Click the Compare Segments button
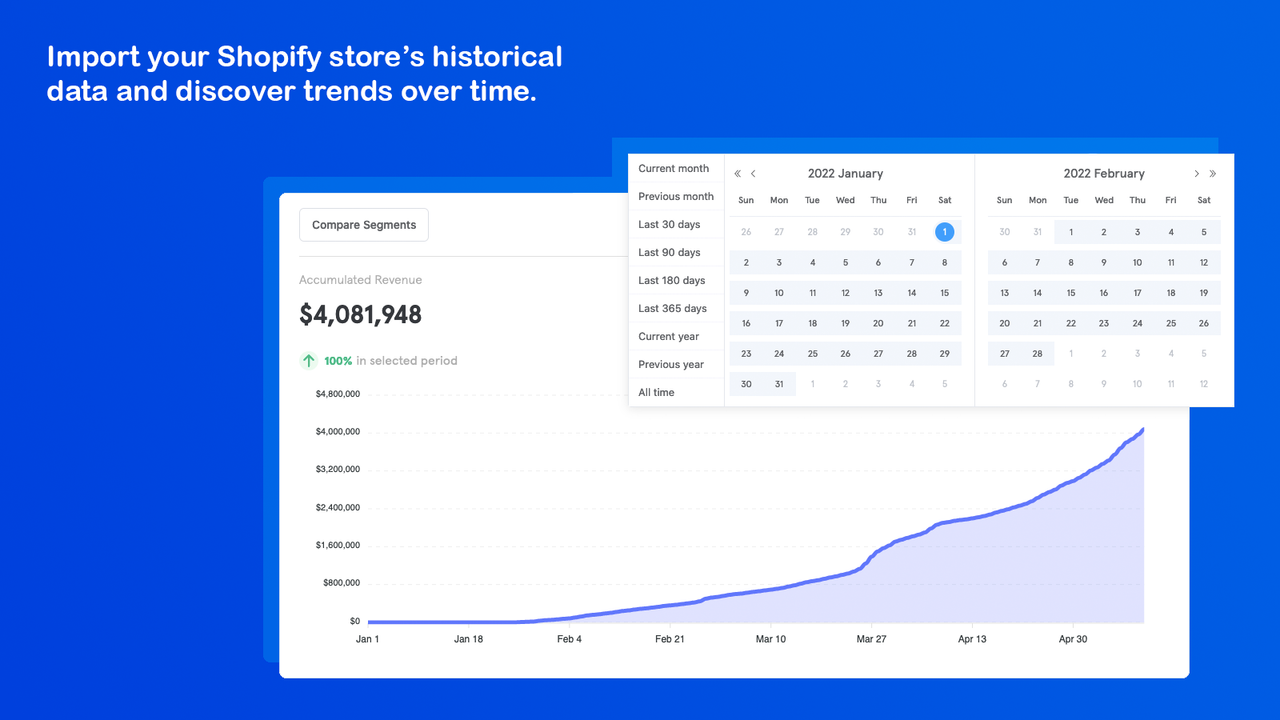 (x=364, y=225)
